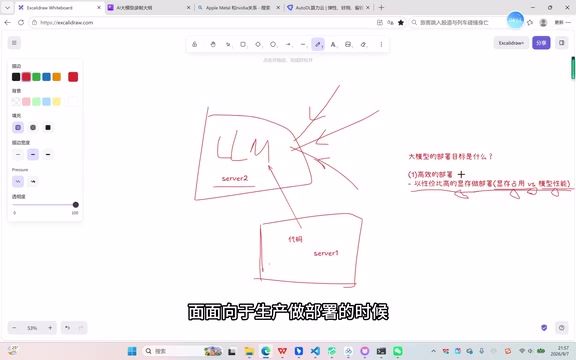Click the opacity slider handle
The height and width of the screenshot is (360, 576).
76,205
